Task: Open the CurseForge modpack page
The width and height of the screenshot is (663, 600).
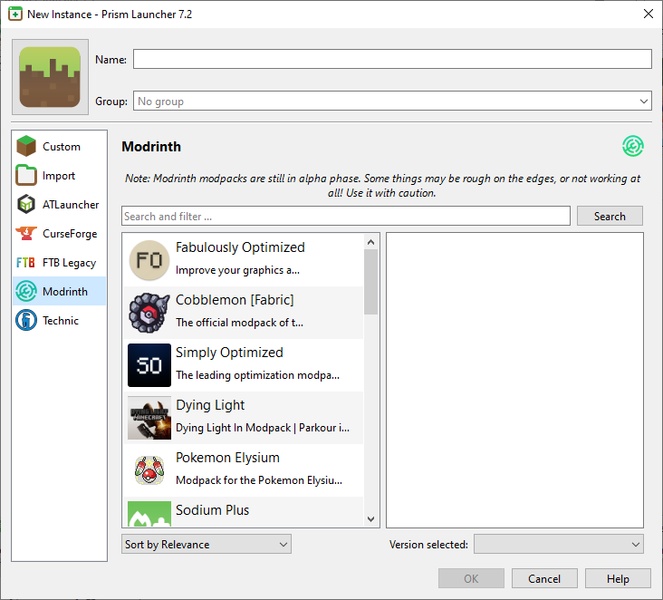Action: [x=60, y=233]
